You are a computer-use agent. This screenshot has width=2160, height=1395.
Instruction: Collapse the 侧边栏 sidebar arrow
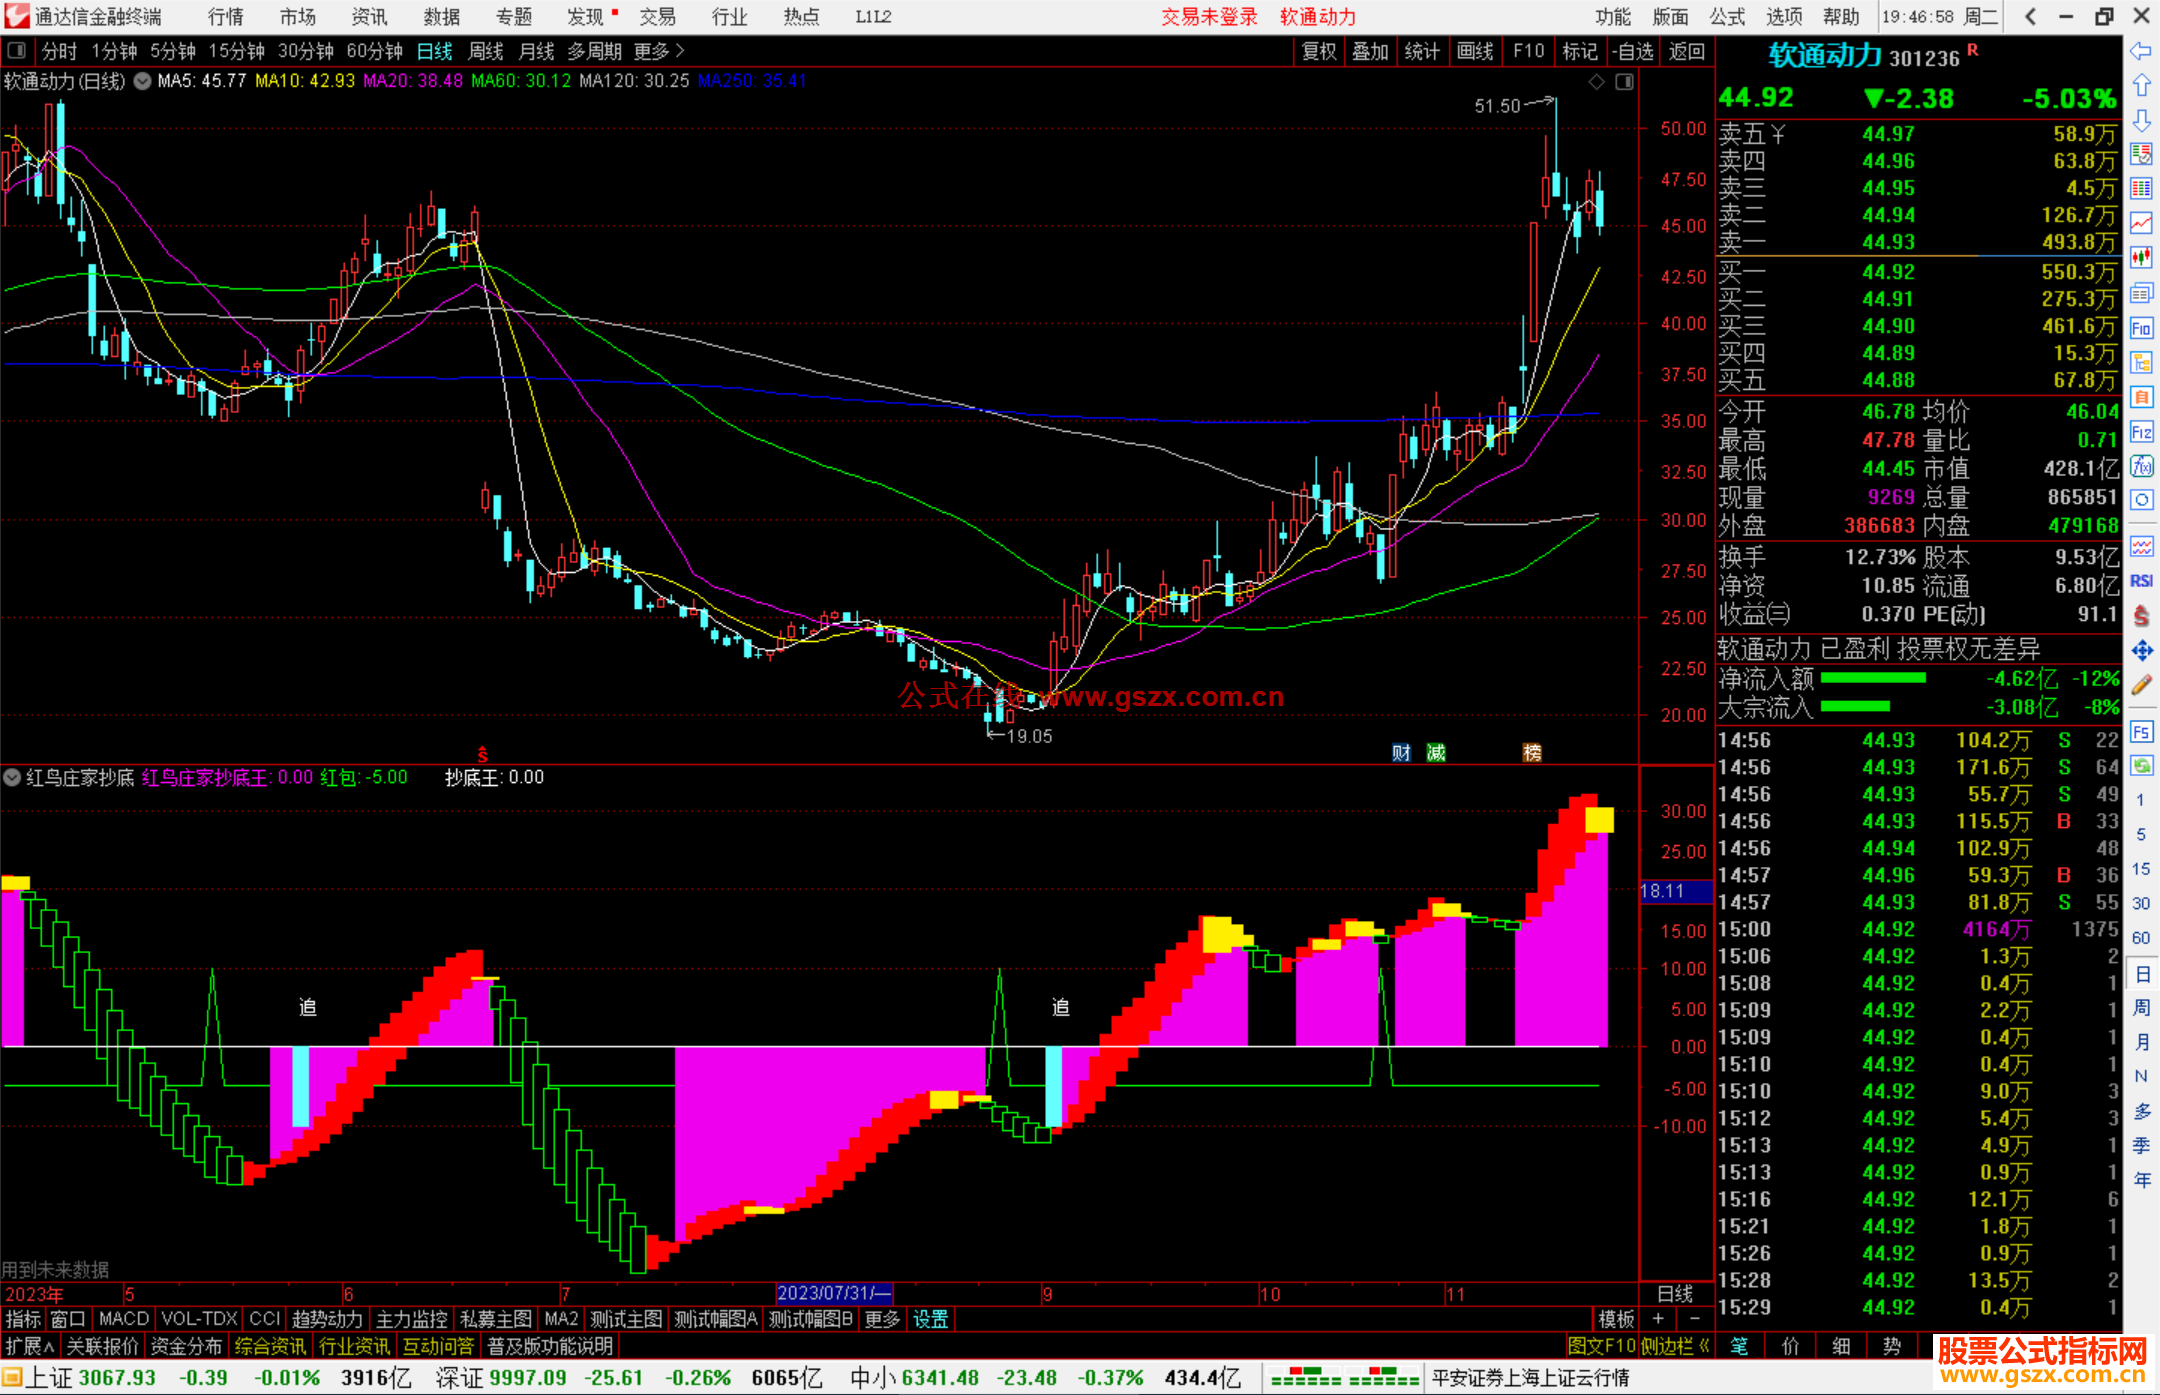(x=1704, y=1346)
